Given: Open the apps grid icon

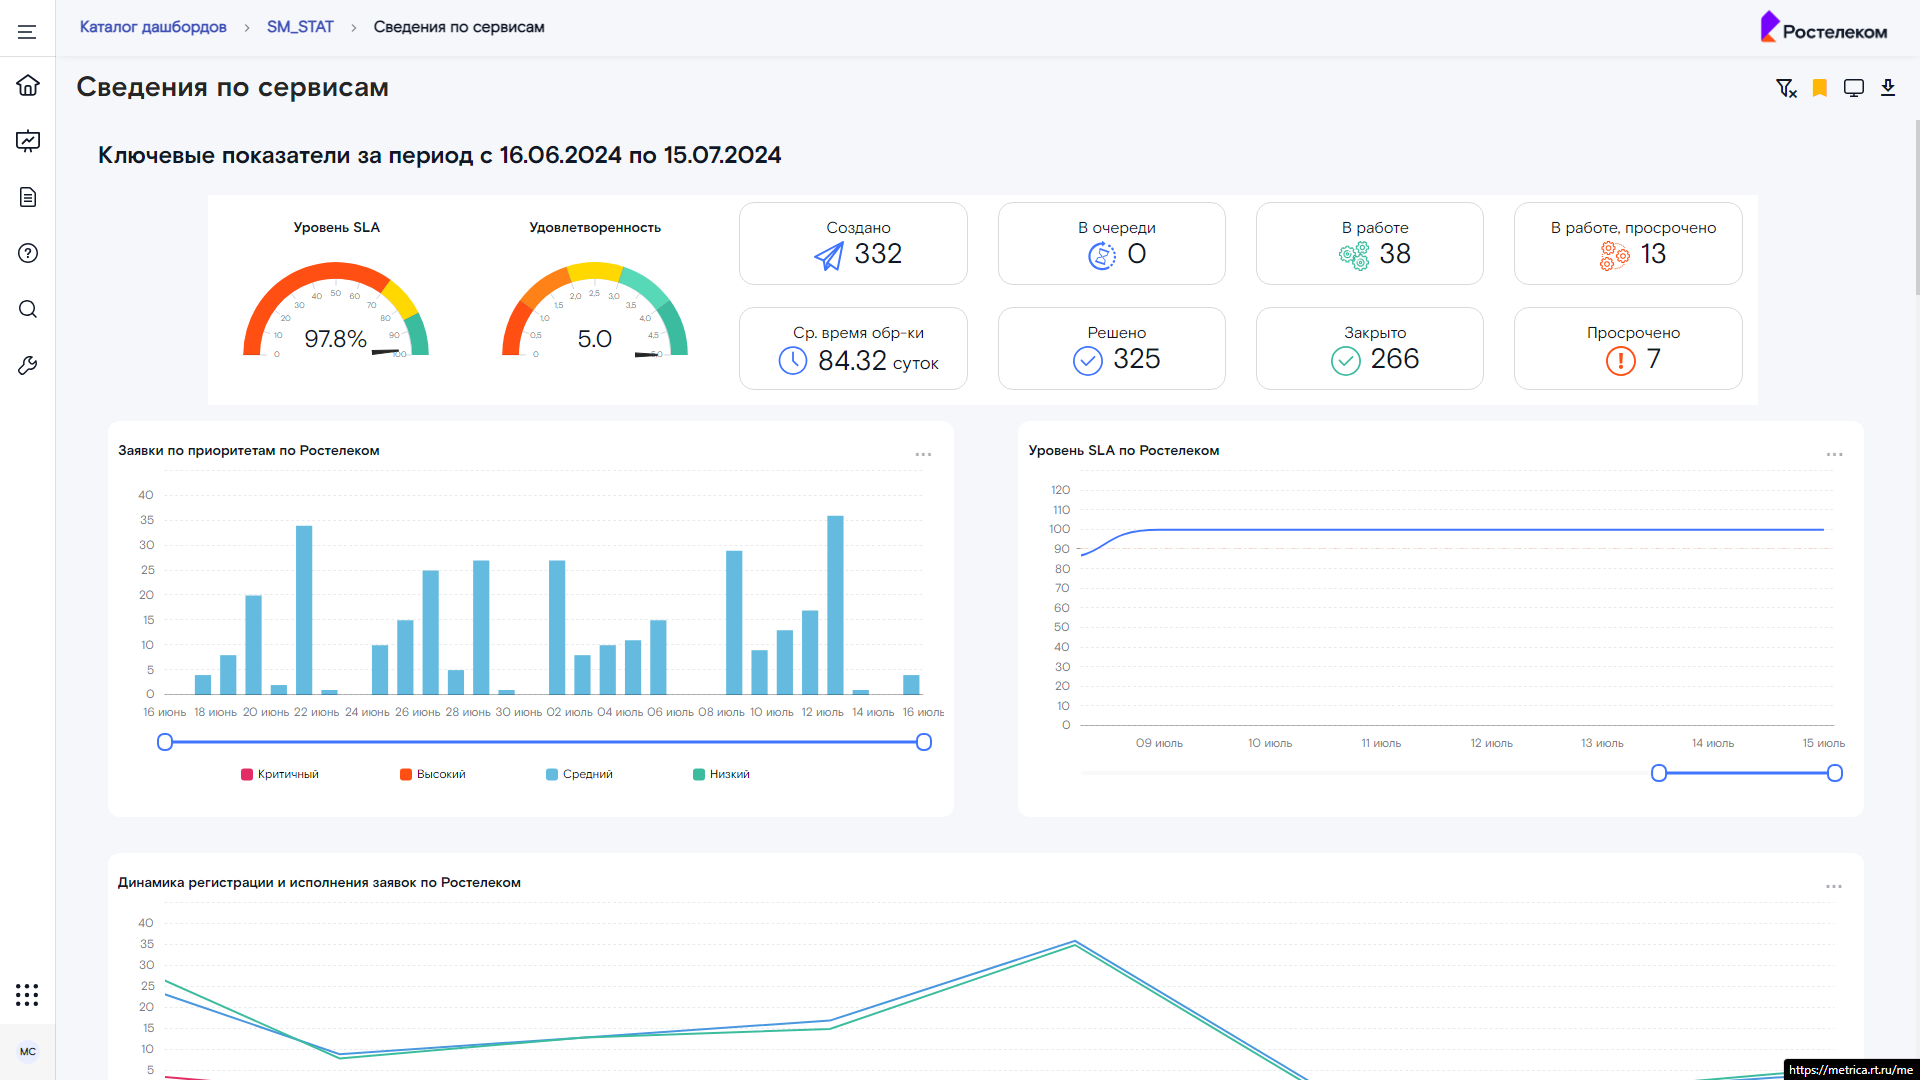Looking at the screenshot, I should [x=27, y=994].
